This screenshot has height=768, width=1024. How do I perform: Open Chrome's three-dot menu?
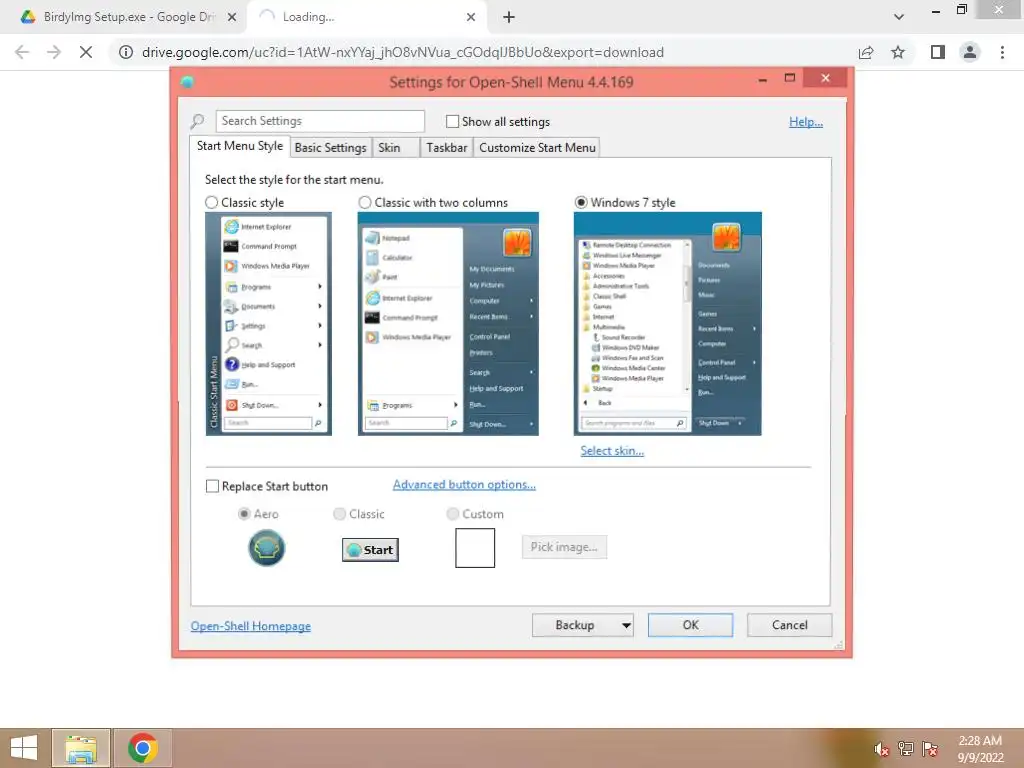click(1002, 52)
